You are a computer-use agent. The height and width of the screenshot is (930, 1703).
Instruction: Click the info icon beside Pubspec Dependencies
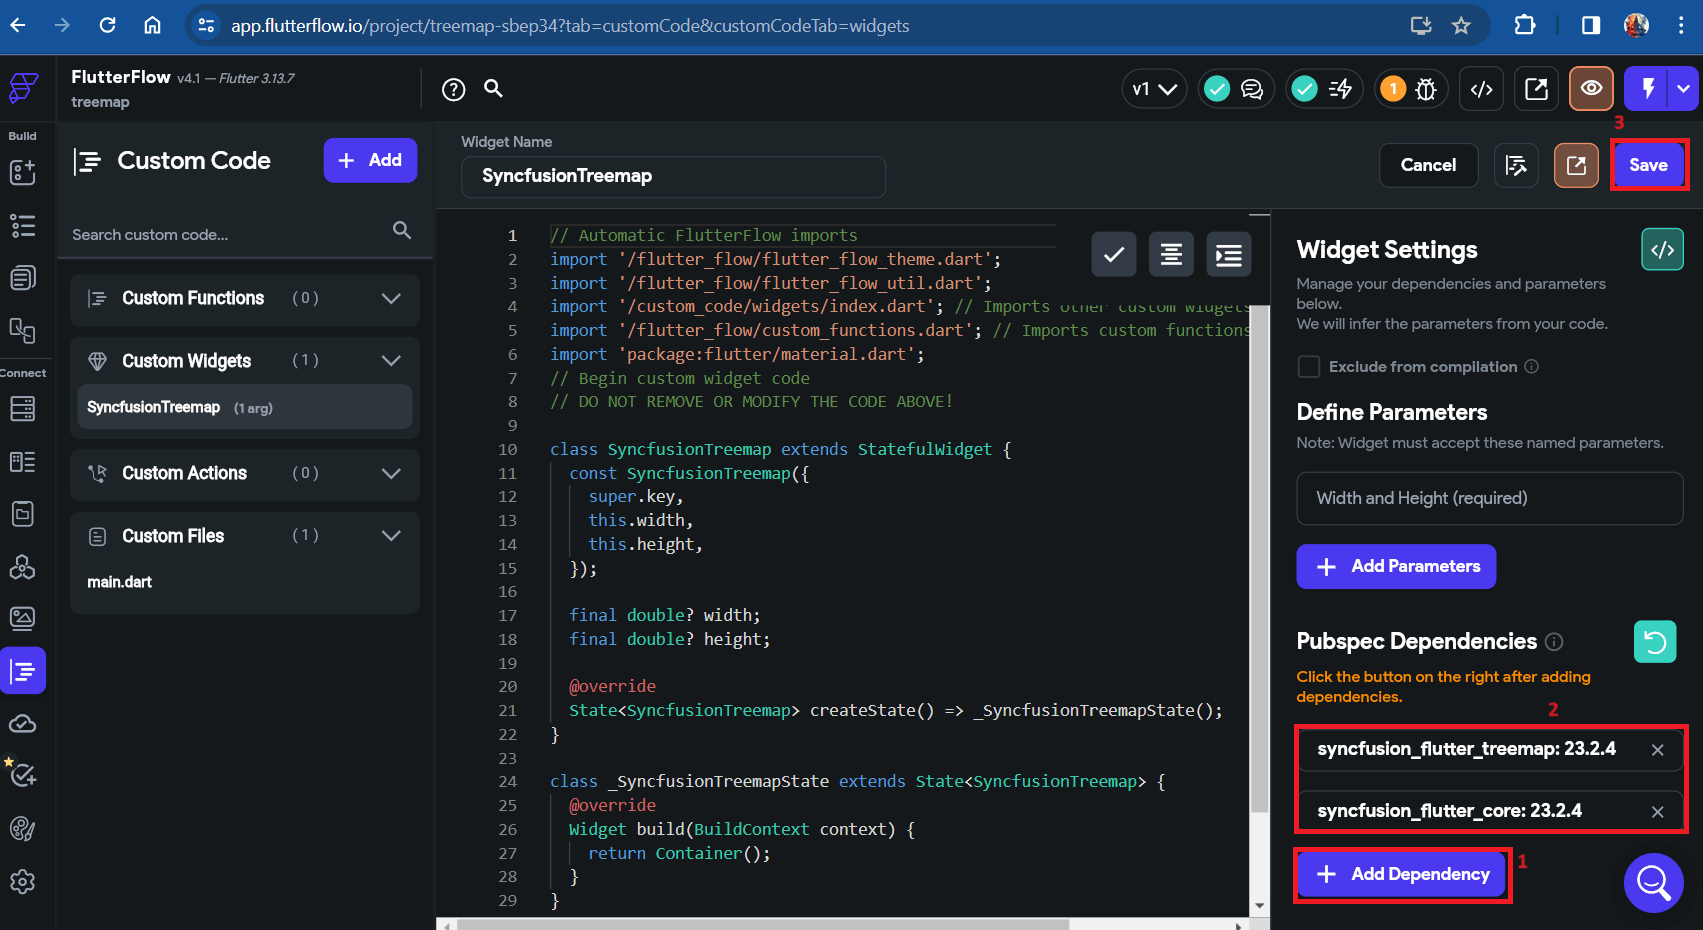click(1554, 642)
